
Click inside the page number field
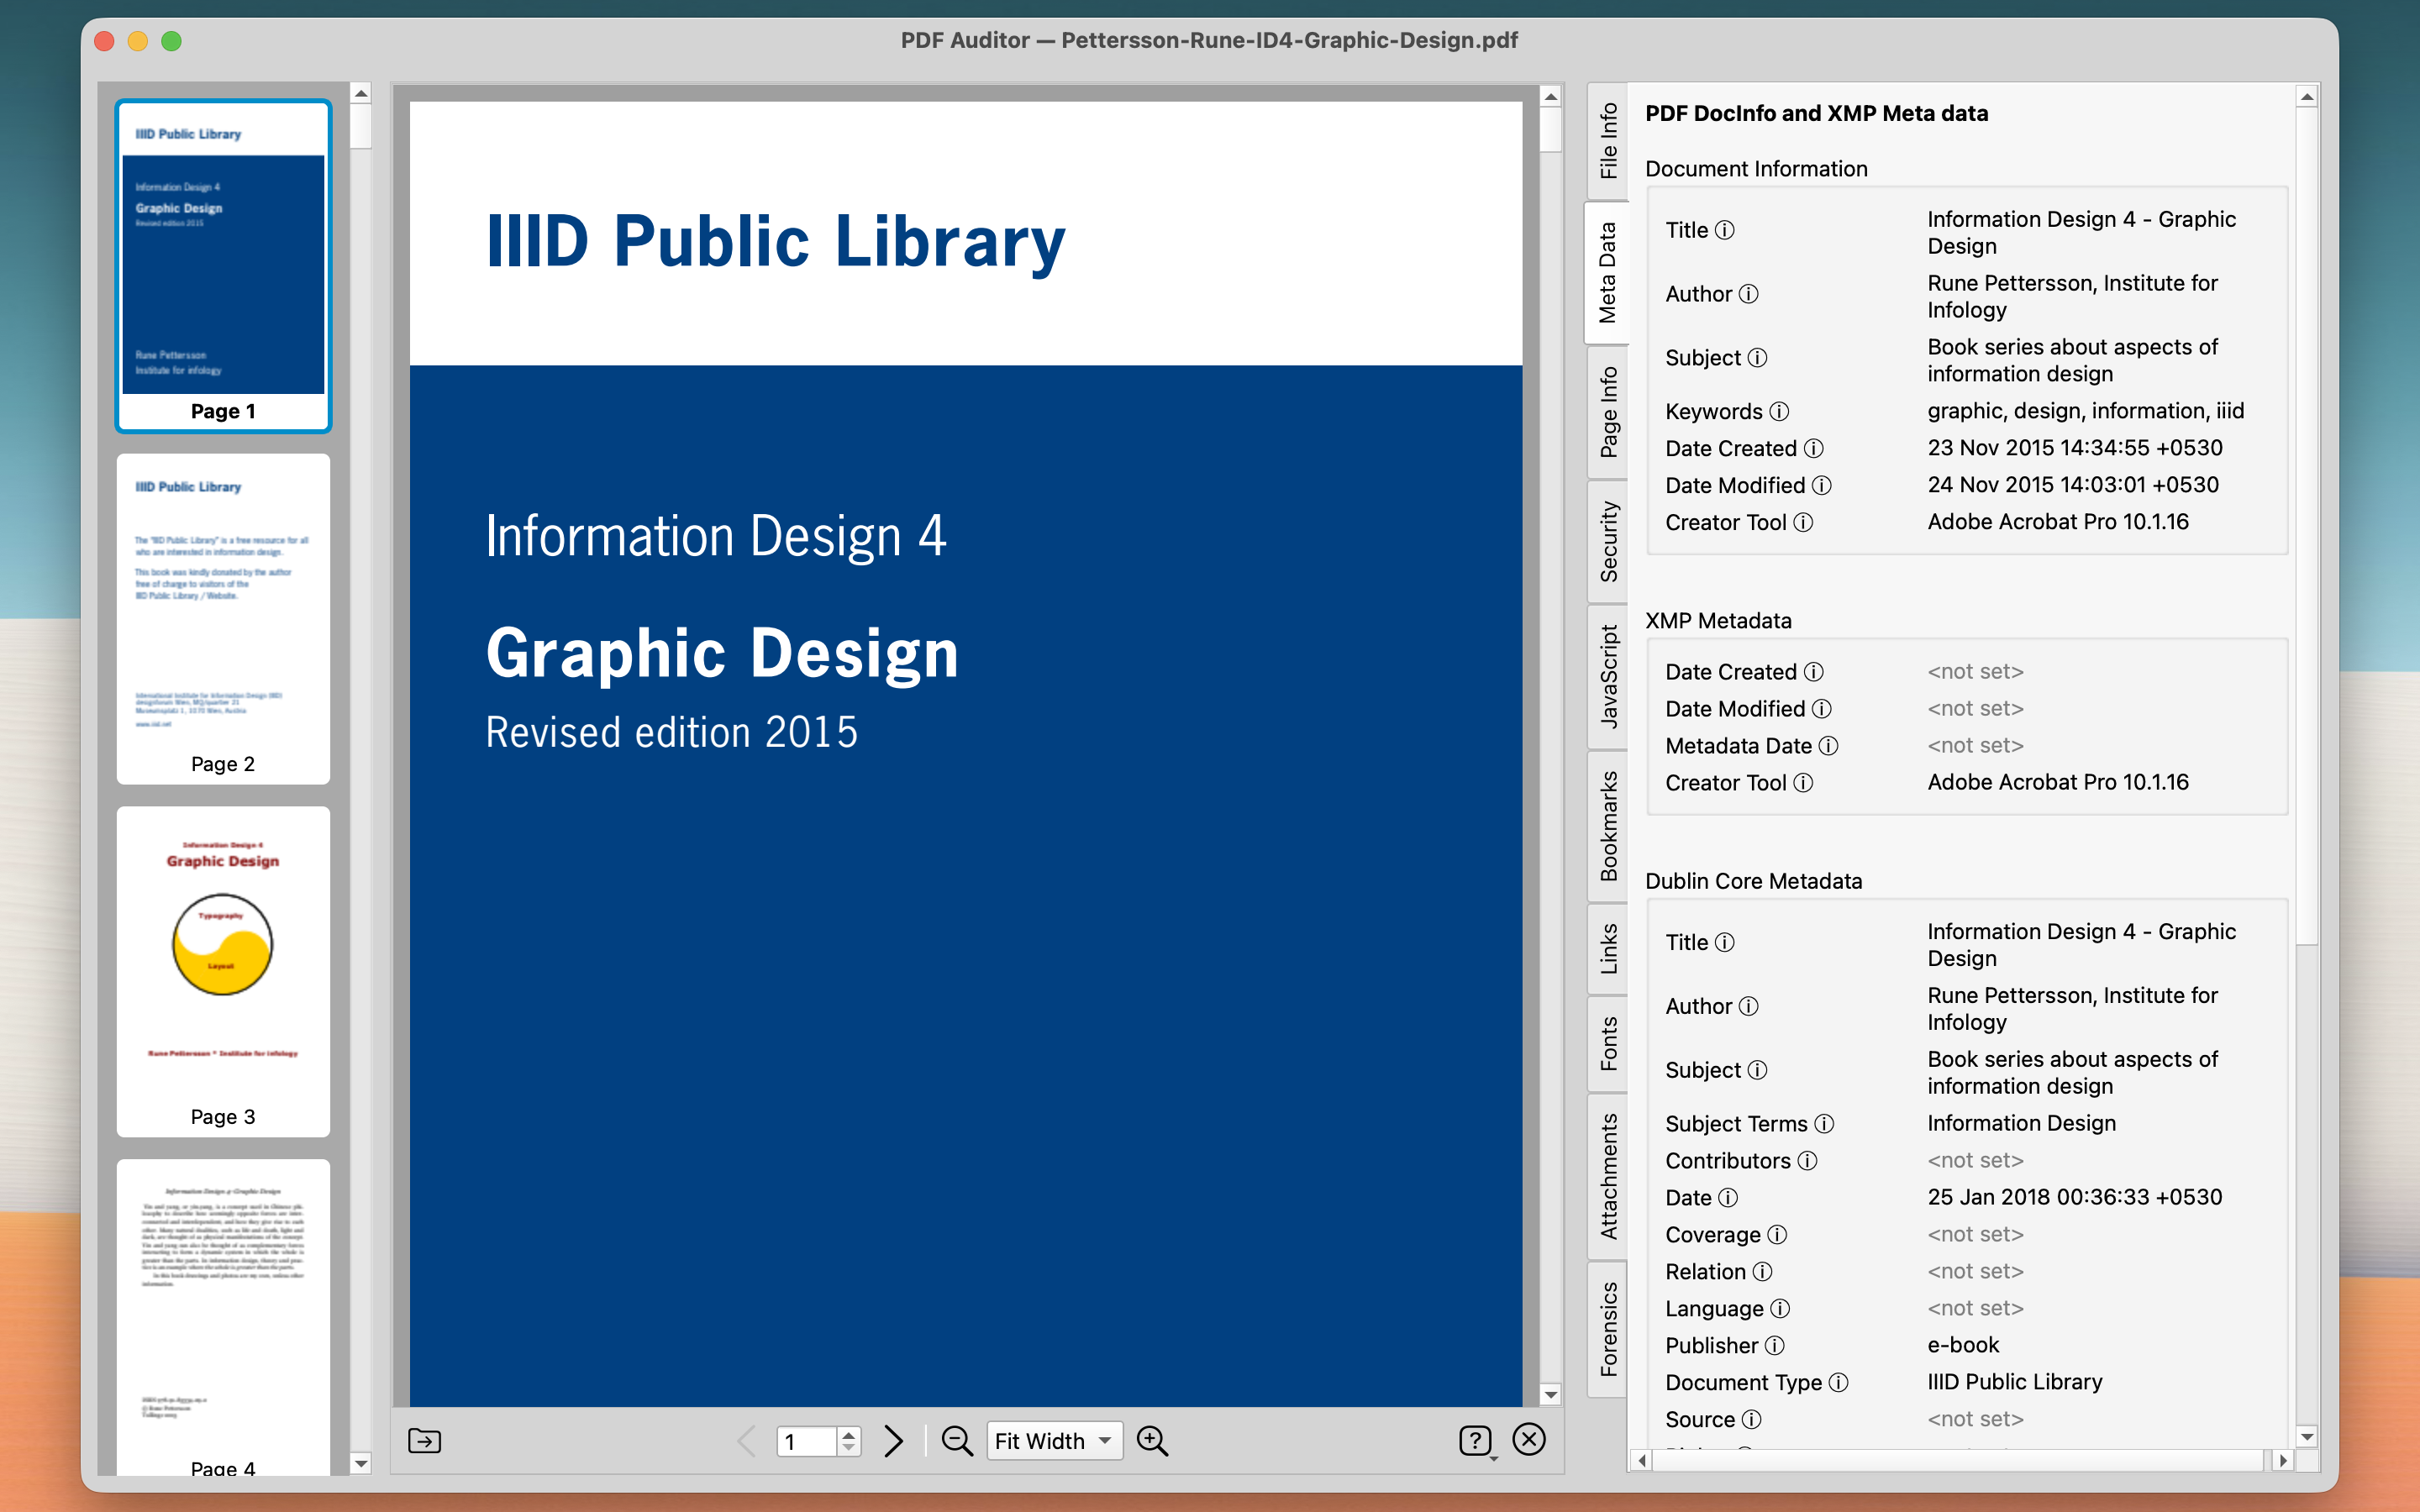coord(805,1440)
